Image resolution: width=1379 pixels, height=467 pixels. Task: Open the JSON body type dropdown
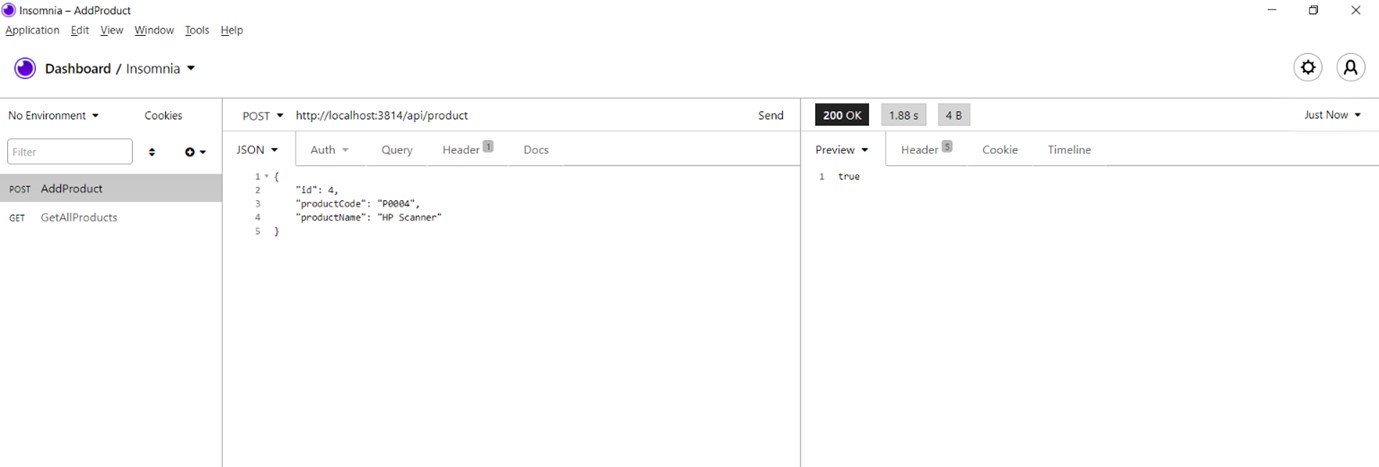pyautogui.click(x=257, y=150)
